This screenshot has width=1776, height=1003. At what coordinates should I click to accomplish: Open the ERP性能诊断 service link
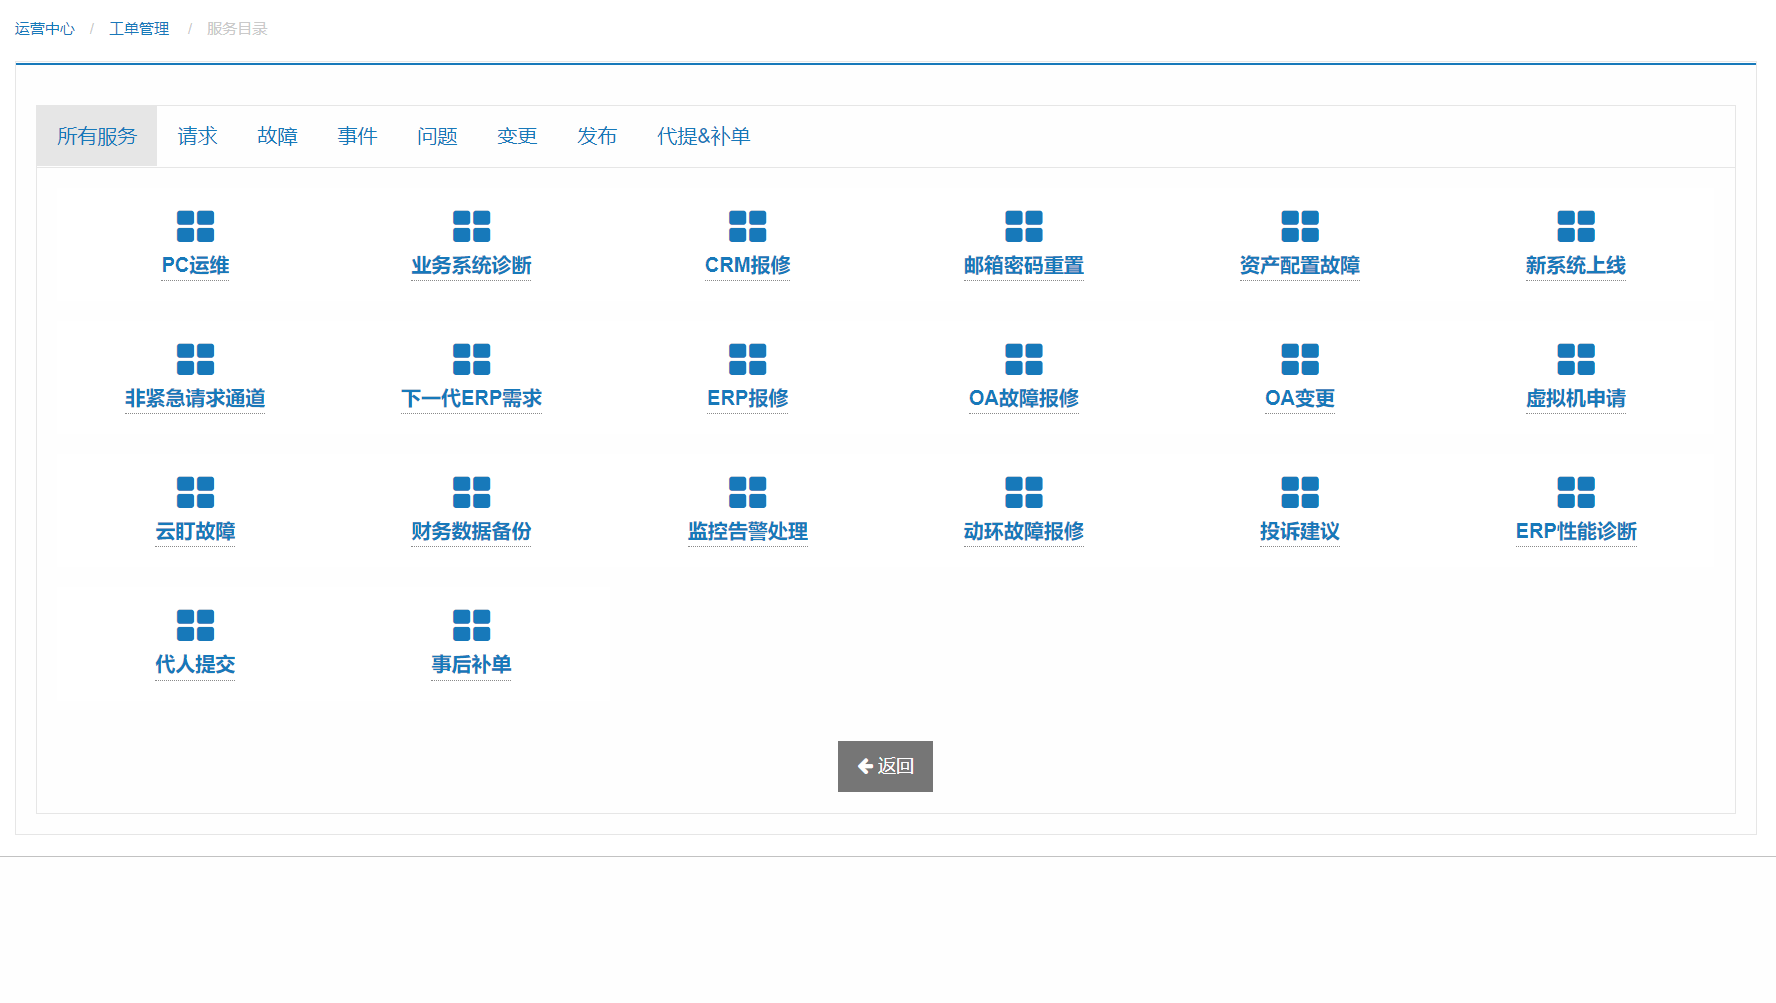(1575, 532)
